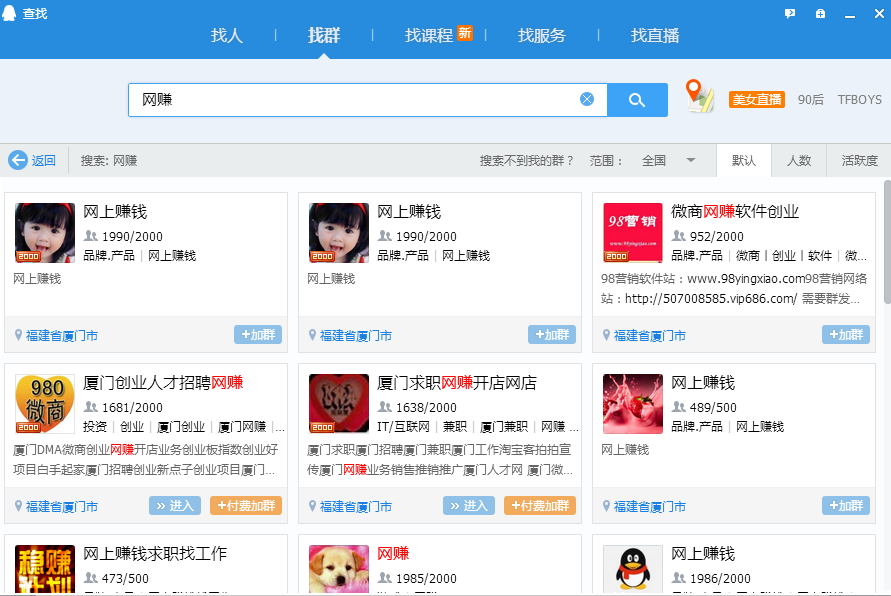
Task: Sort results by 人数
Action: coord(799,160)
